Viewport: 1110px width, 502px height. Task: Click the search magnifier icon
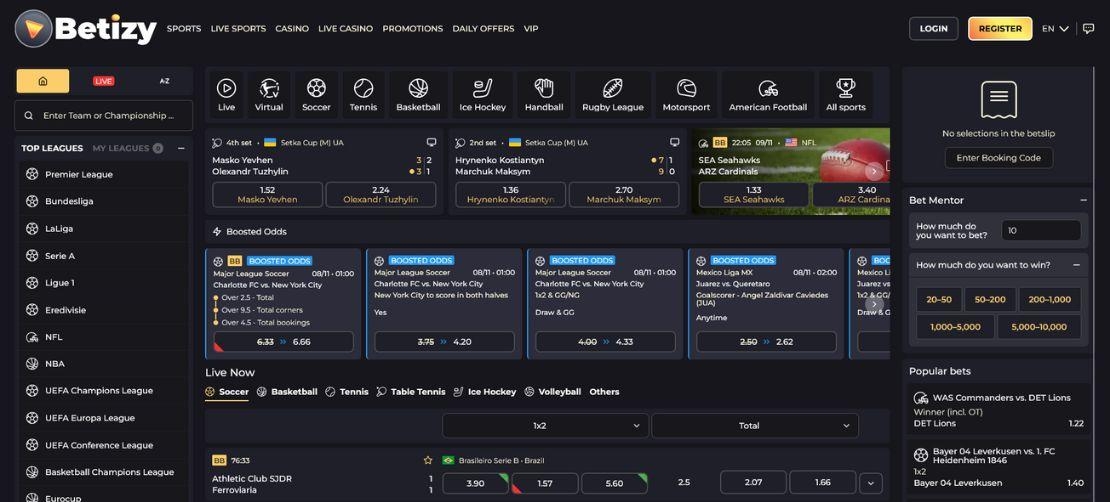tap(29, 115)
